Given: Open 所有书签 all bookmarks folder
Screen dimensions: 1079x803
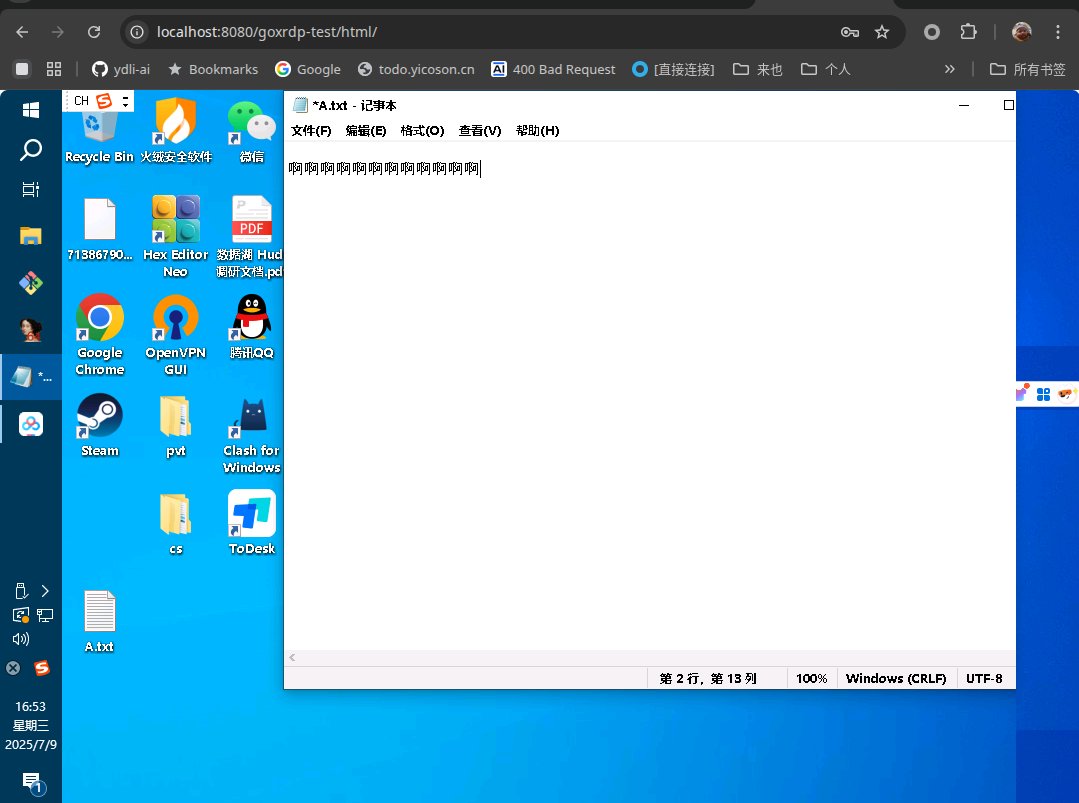Looking at the screenshot, I should tap(1027, 69).
